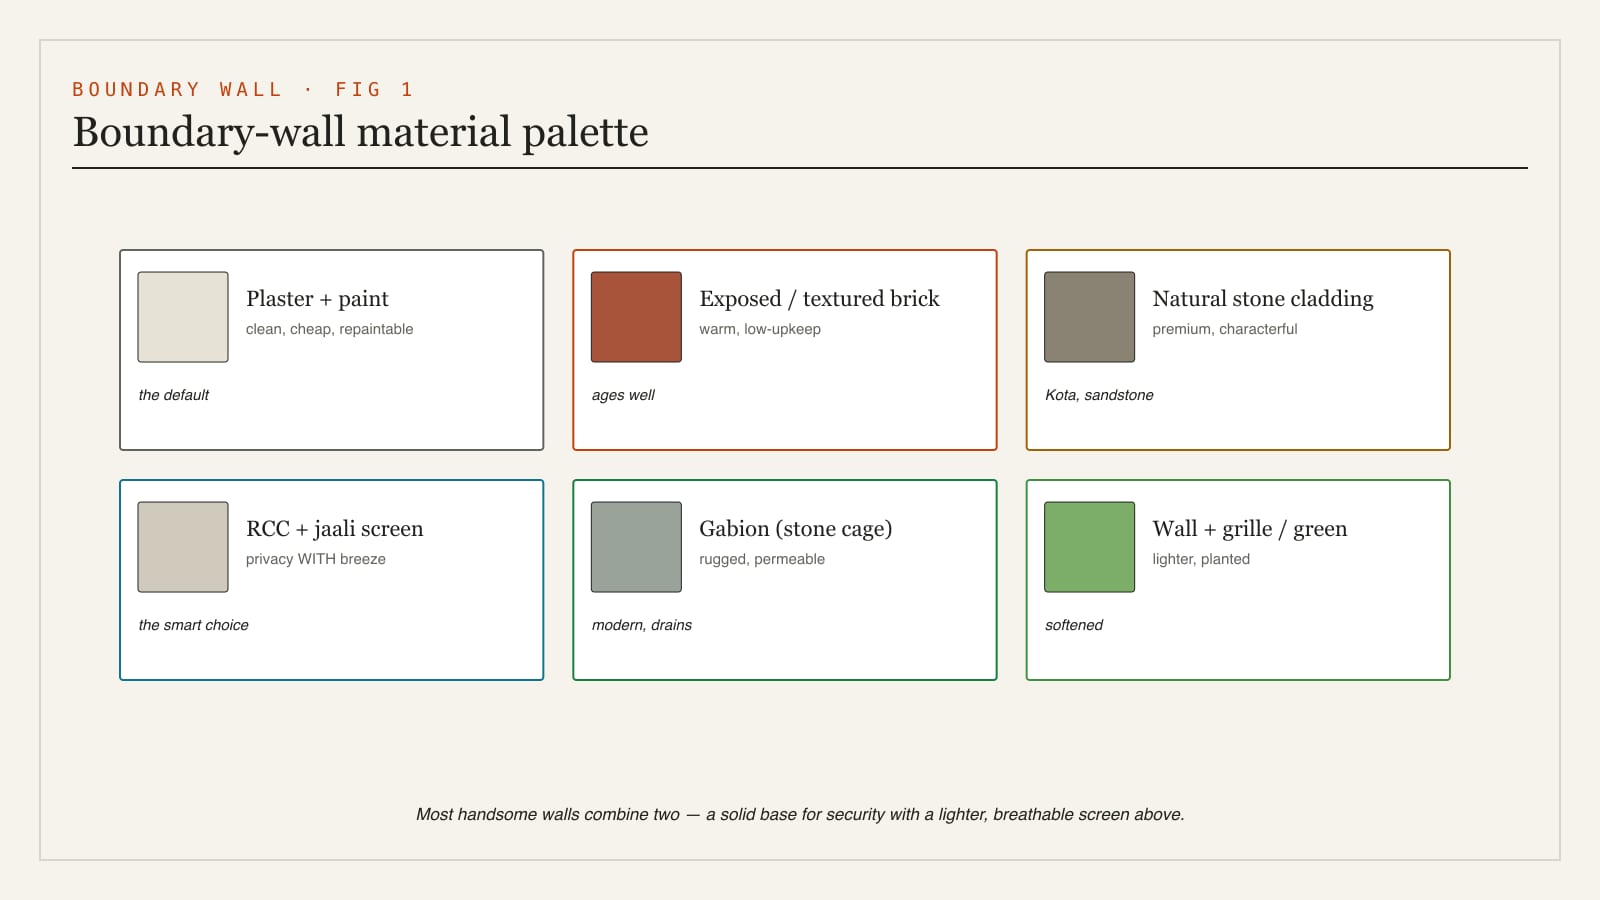Click the 'modern, drains' italic note
Screen dimensions: 1600x900
[642, 625]
